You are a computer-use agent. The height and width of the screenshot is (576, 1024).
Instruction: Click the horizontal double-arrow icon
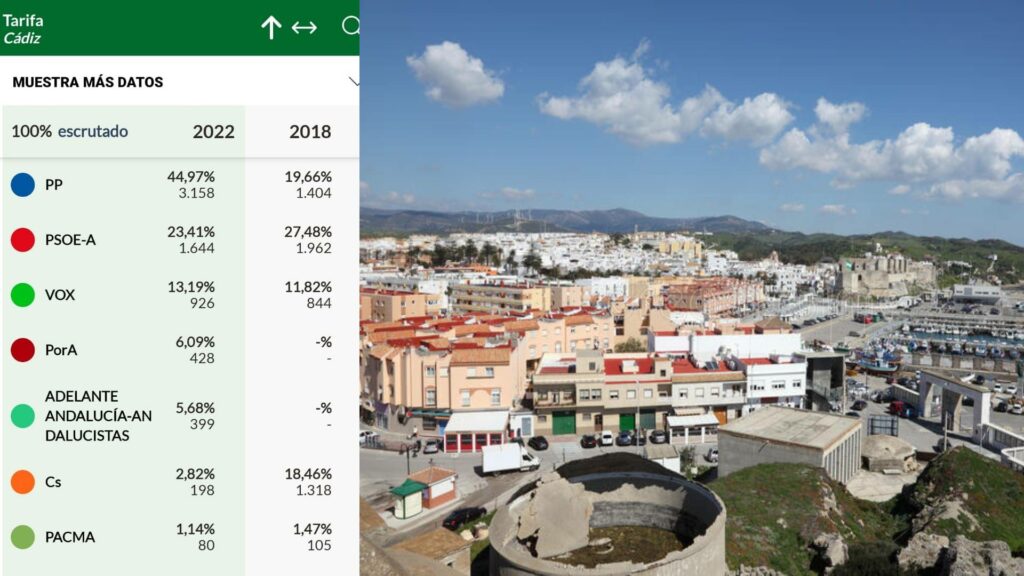304,28
